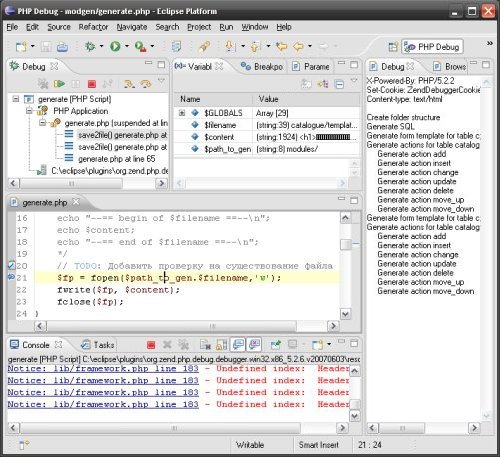
Task: Select stack frame generate.php at line 65
Action: 116,159
